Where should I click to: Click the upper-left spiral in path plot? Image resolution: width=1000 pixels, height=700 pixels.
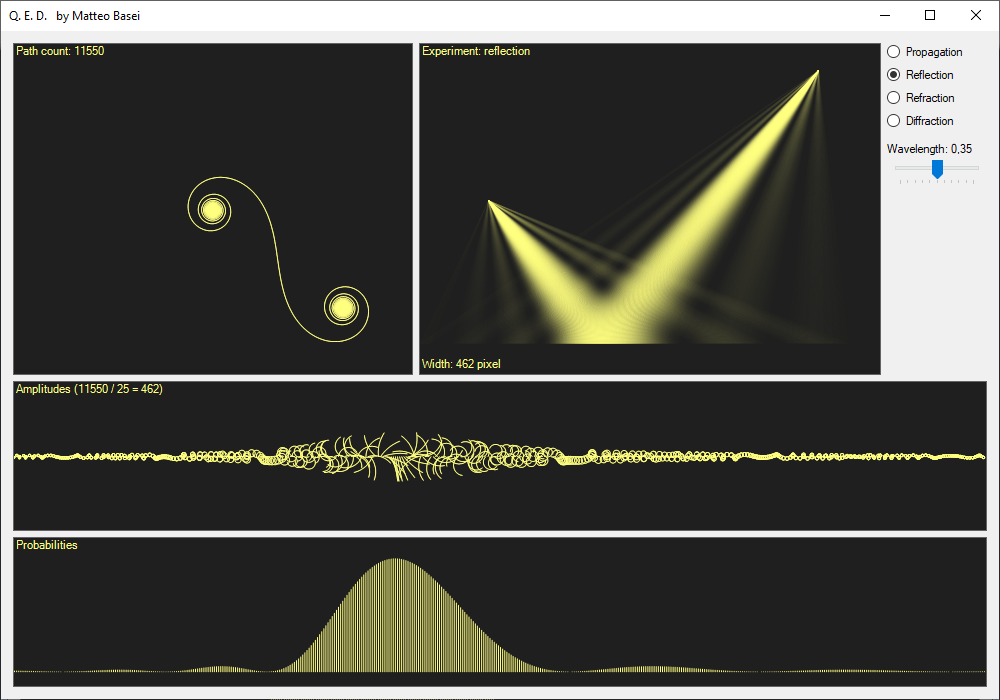coord(212,210)
